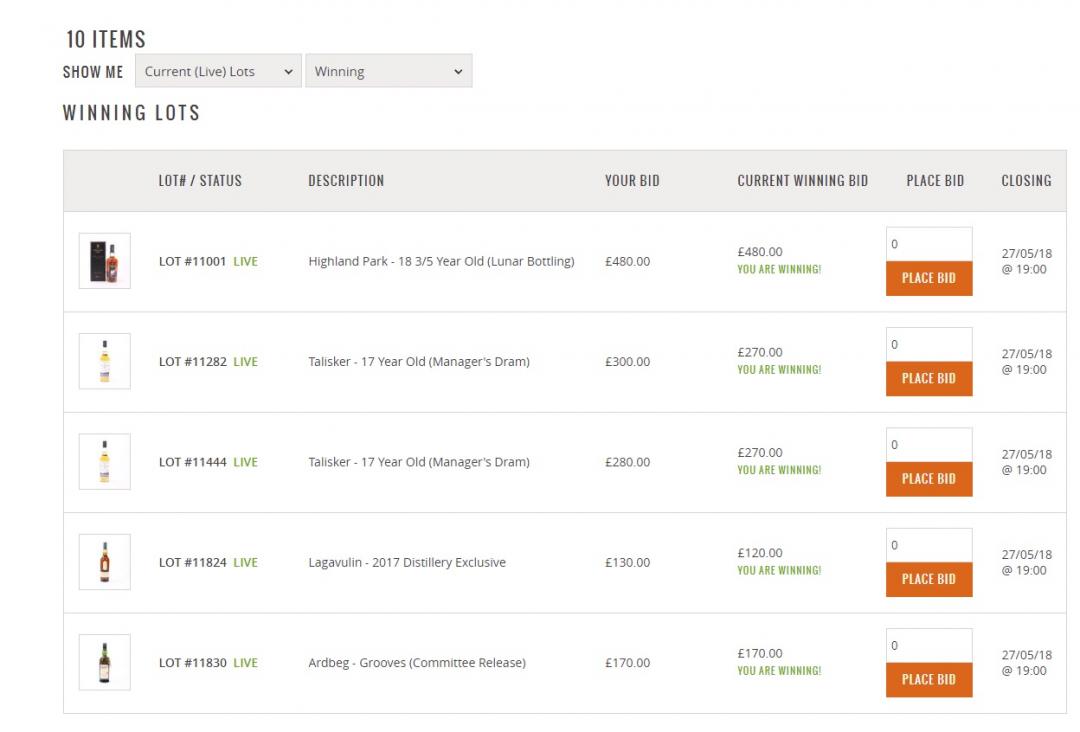Click the Talisker lot 11282 bottle thumbnail
The image size is (1080, 732).
click(104, 361)
